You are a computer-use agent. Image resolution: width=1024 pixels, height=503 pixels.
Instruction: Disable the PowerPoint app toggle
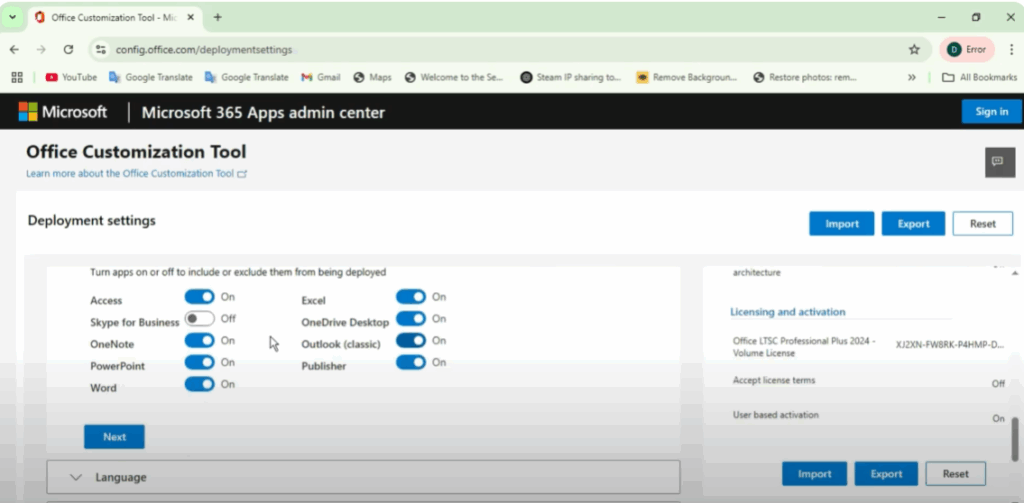[199, 362]
